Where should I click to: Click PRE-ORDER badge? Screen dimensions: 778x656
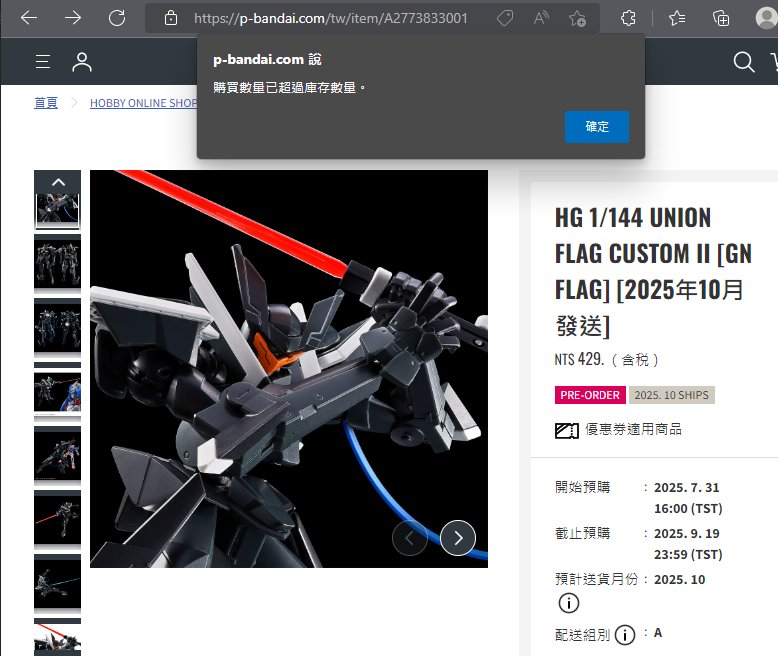(x=590, y=395)
